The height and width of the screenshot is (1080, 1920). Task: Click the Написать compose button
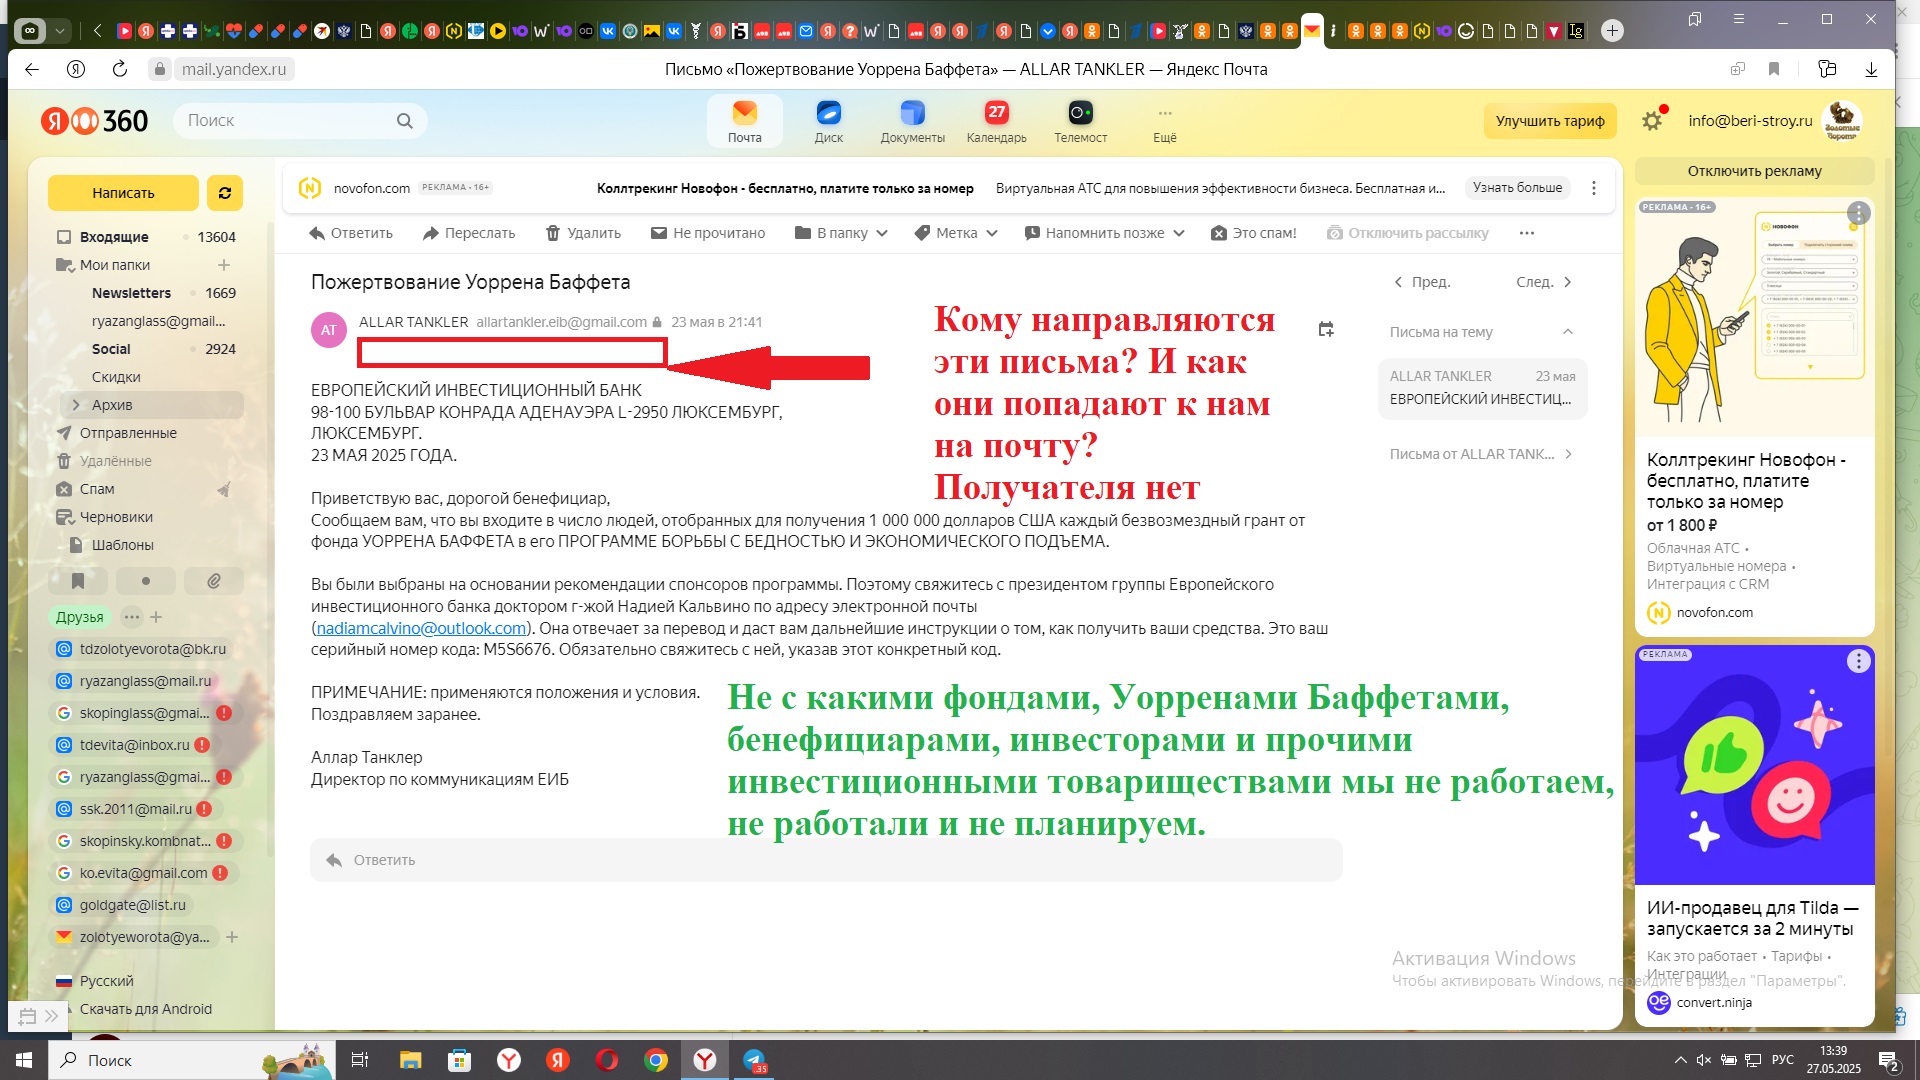(123, 193)
